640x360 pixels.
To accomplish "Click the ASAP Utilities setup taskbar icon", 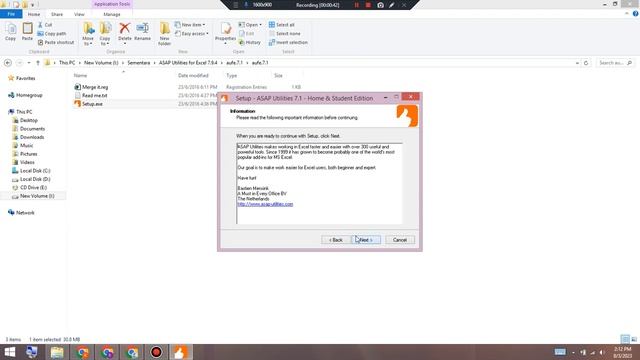I will coord(180,352).
